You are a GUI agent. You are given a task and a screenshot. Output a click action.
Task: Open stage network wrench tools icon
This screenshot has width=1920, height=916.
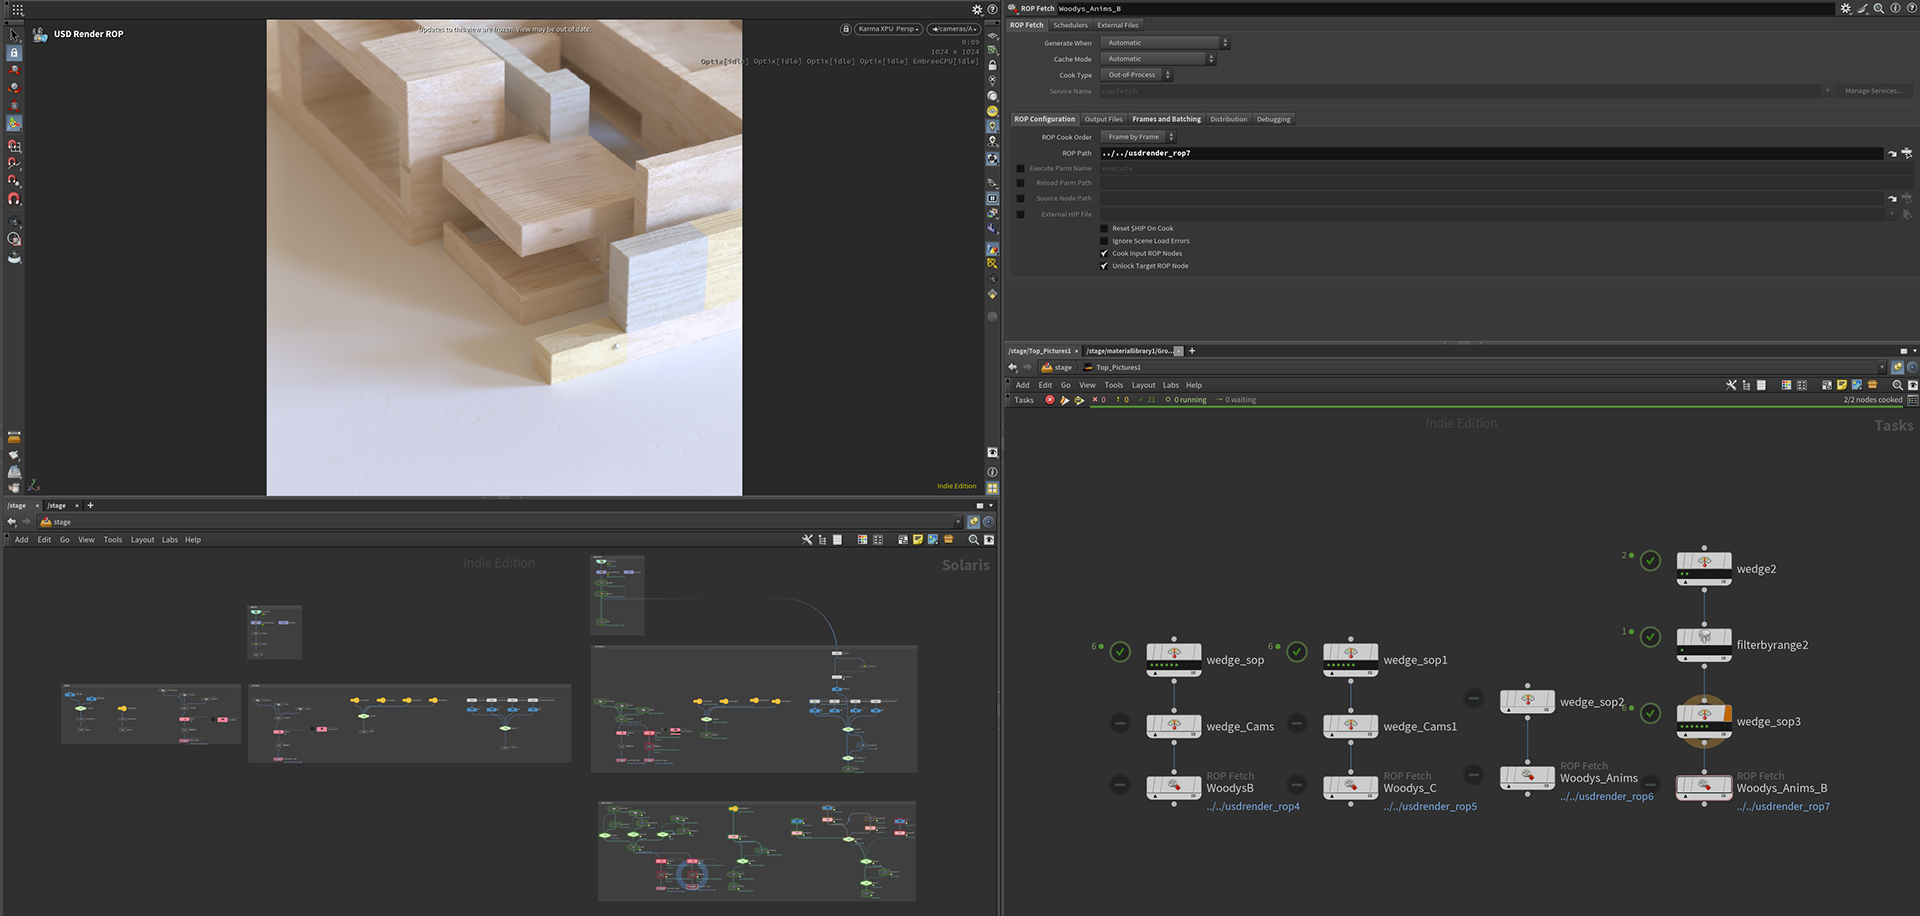click(x=807, y=540)
